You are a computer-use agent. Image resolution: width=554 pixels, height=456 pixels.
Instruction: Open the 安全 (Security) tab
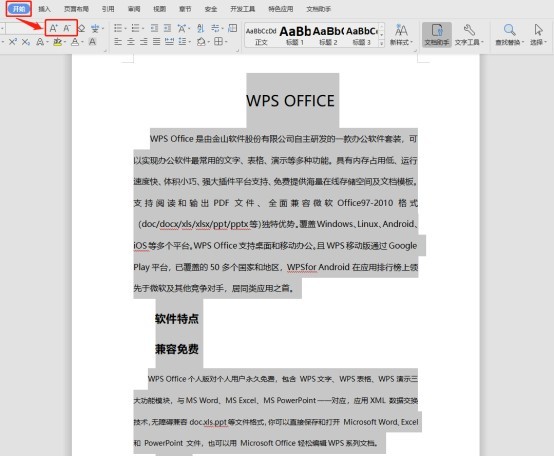pyautogui.click(x=211, y=9)
